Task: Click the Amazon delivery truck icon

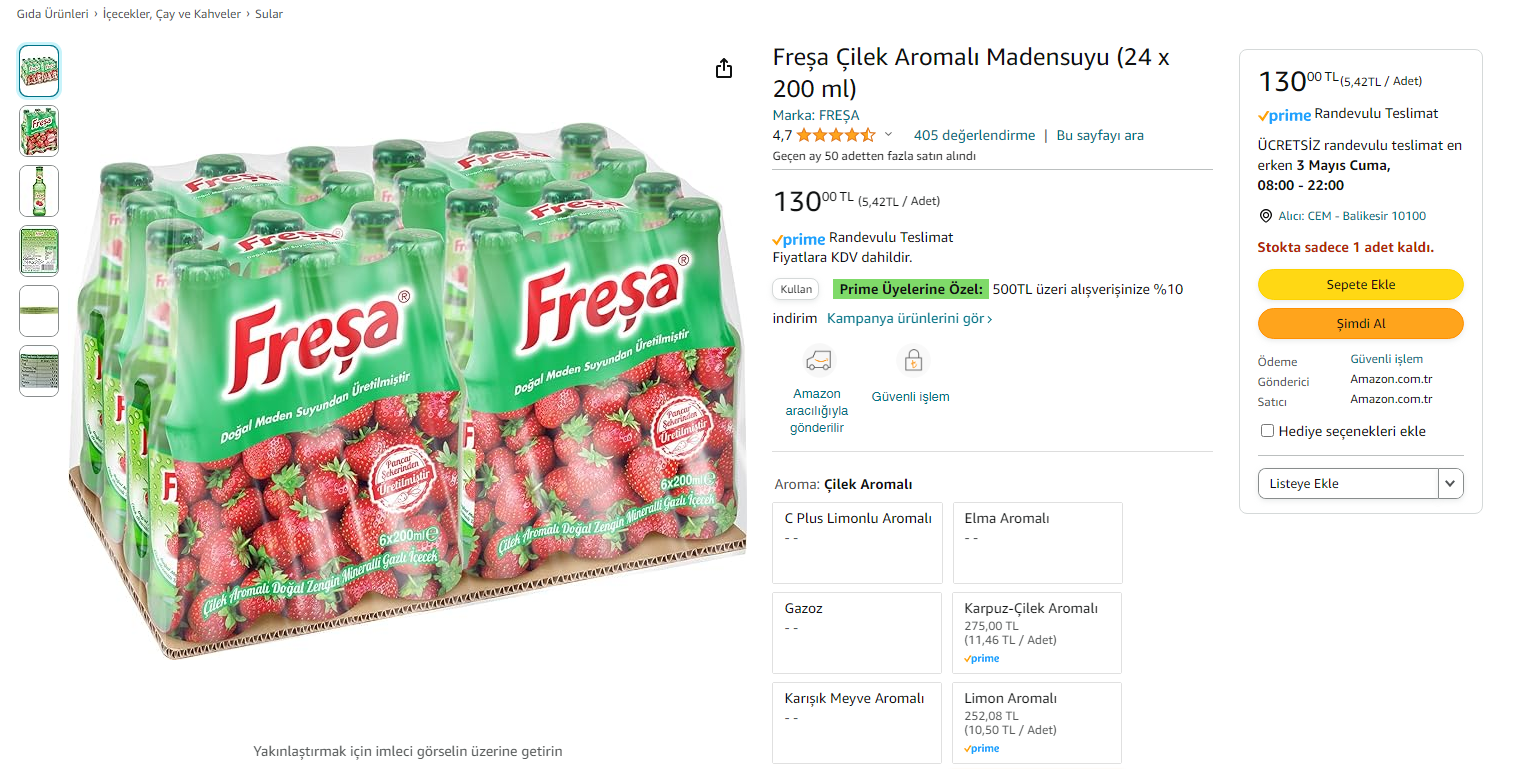Action: pos(817,360)
